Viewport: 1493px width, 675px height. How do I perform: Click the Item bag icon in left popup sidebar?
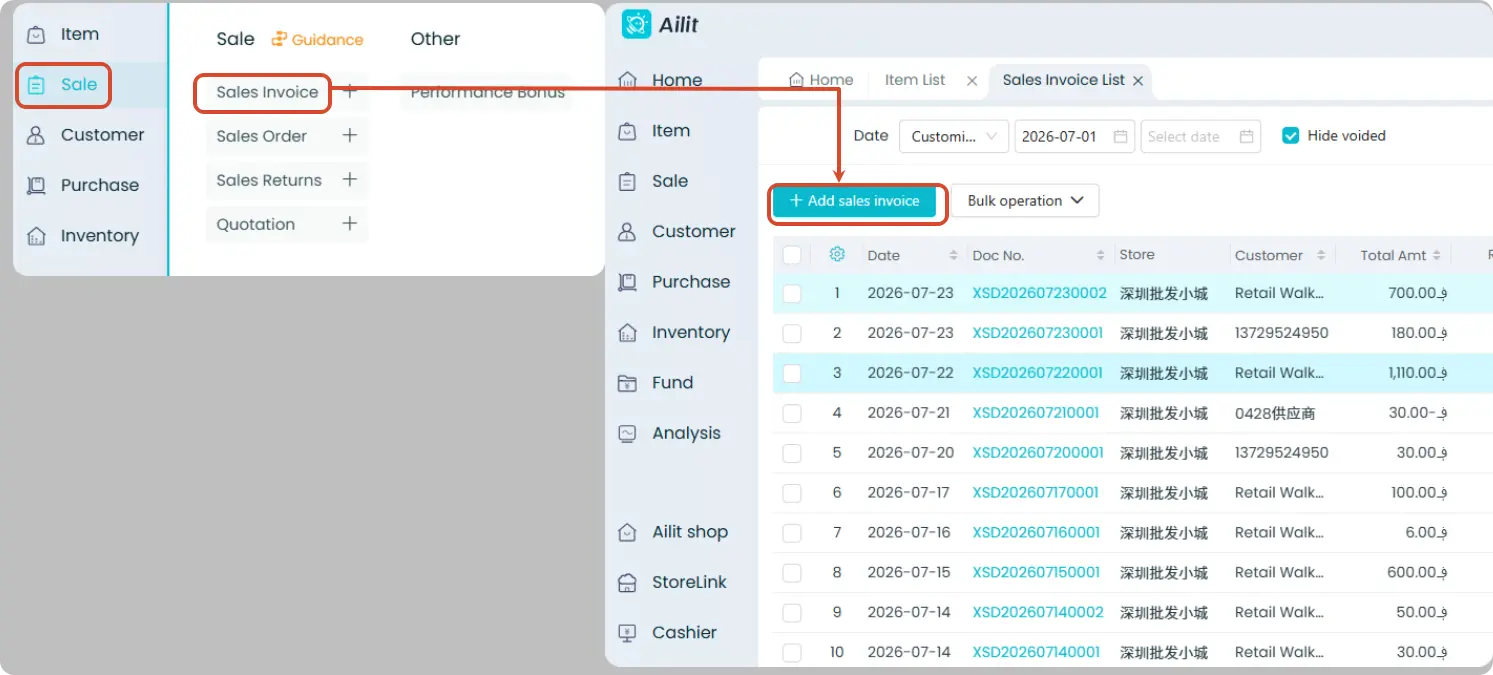click(x=36, y=34)
